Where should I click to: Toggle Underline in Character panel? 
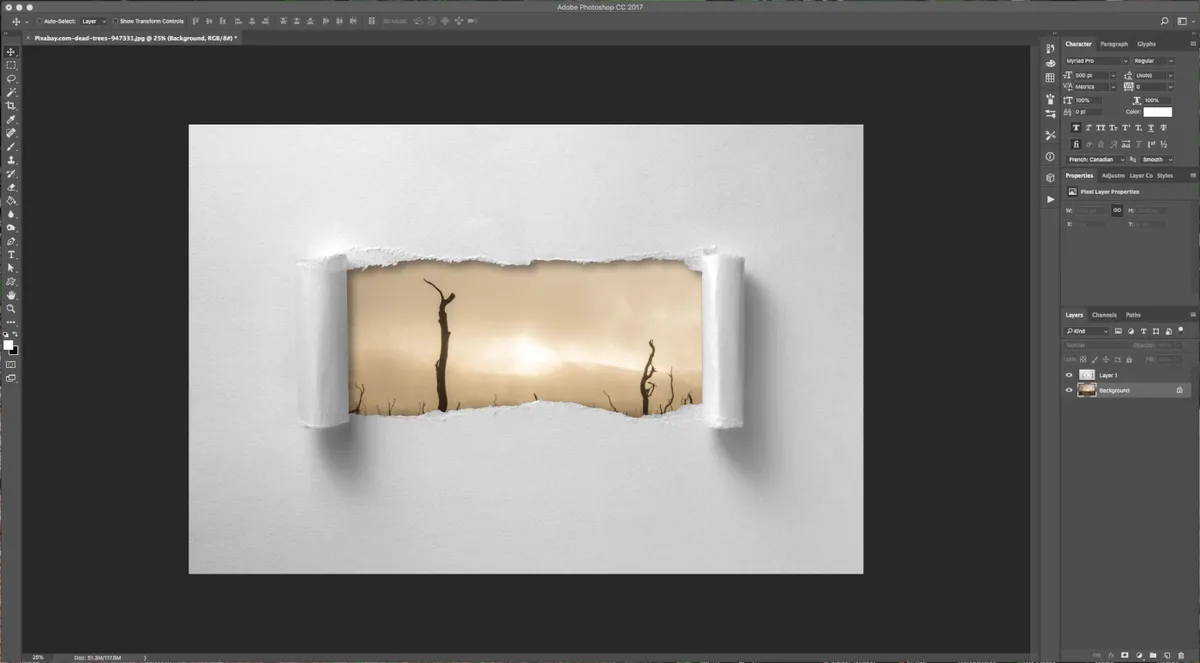1152,128
